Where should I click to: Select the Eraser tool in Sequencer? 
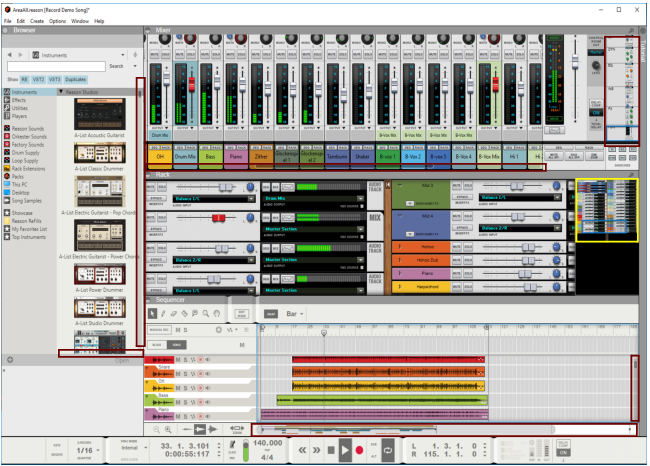174,314
